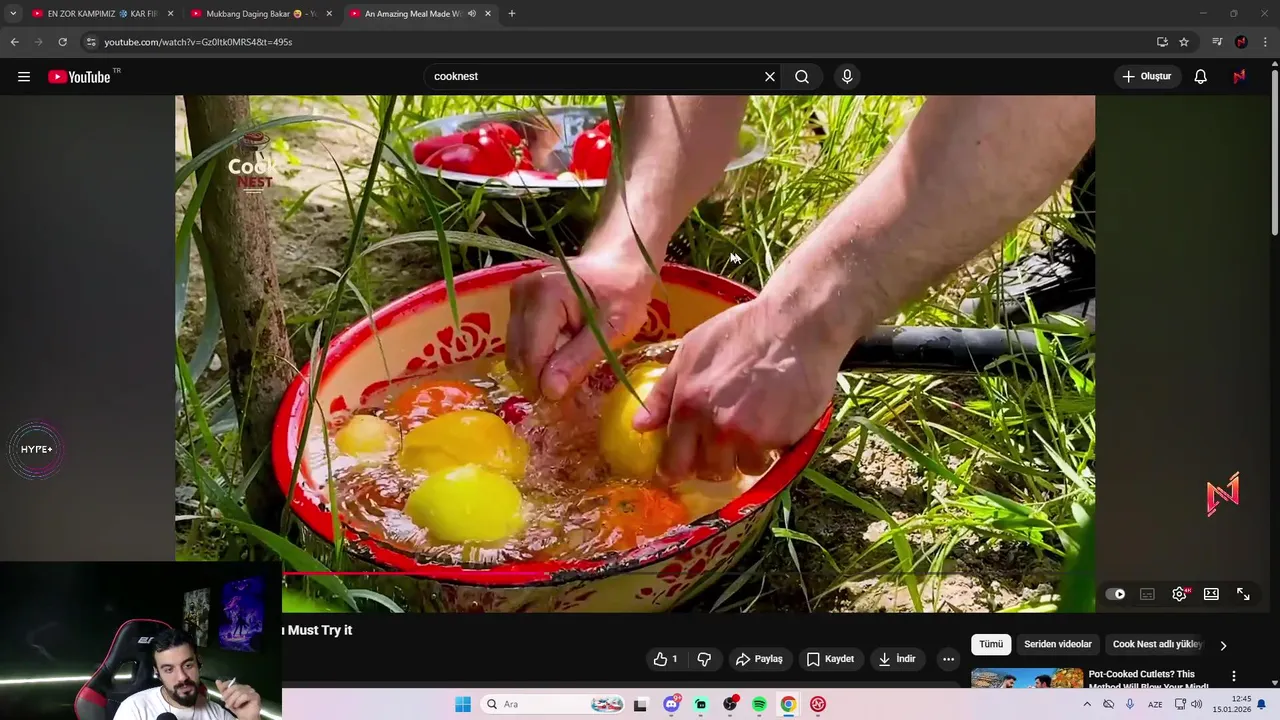Show hidden system tray icons chevron
This screenshot has width=1280, height=720.
(1087, 704)
